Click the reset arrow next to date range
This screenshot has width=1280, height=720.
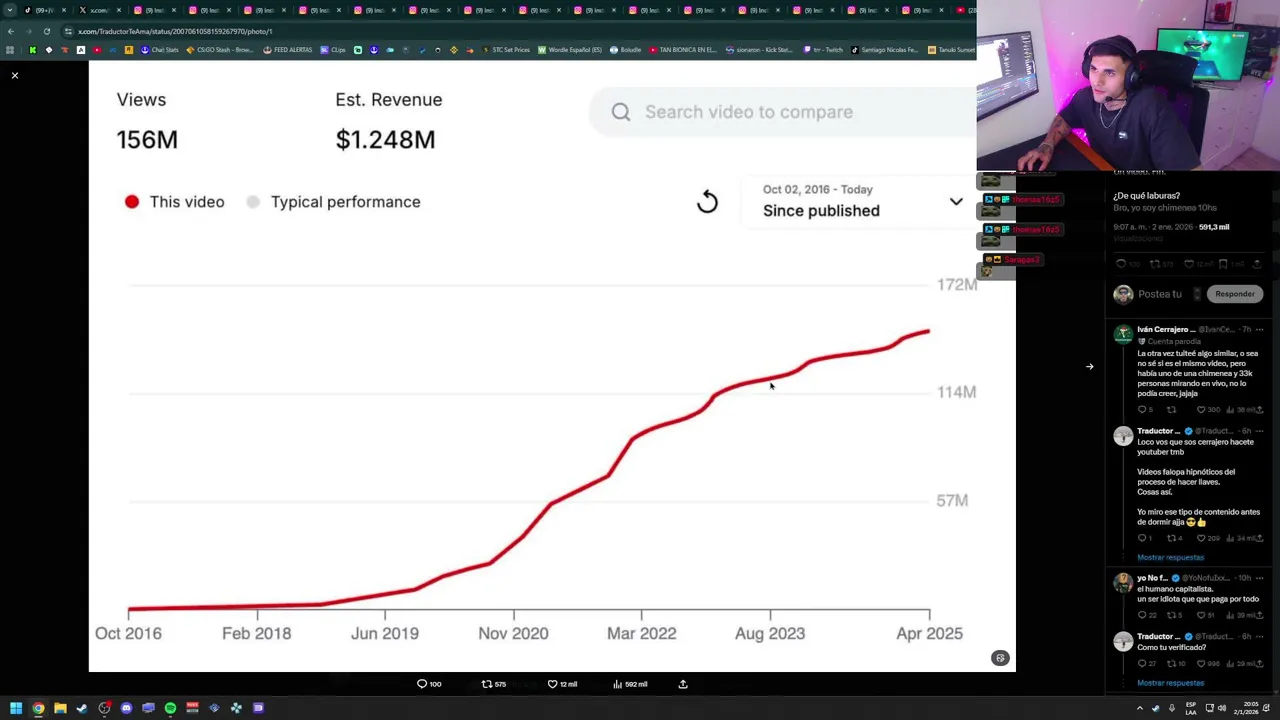pos(707,202)
